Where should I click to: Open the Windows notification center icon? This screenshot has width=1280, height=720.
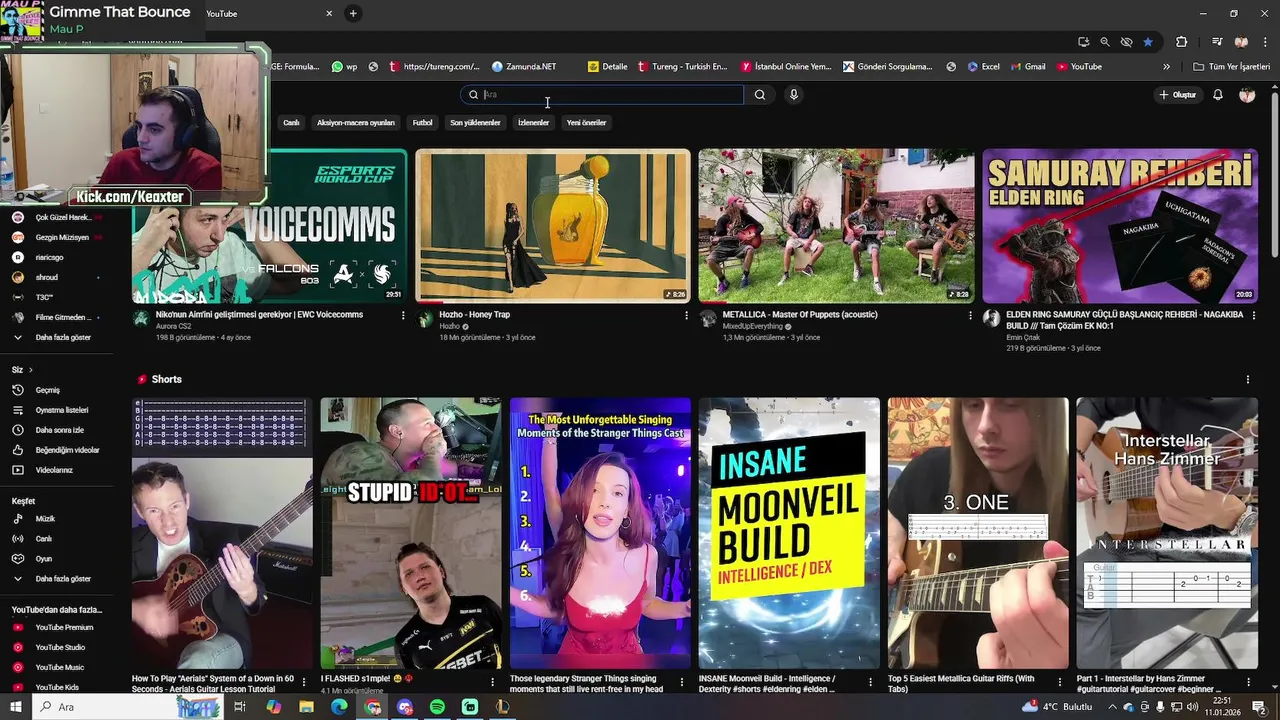1259,707
